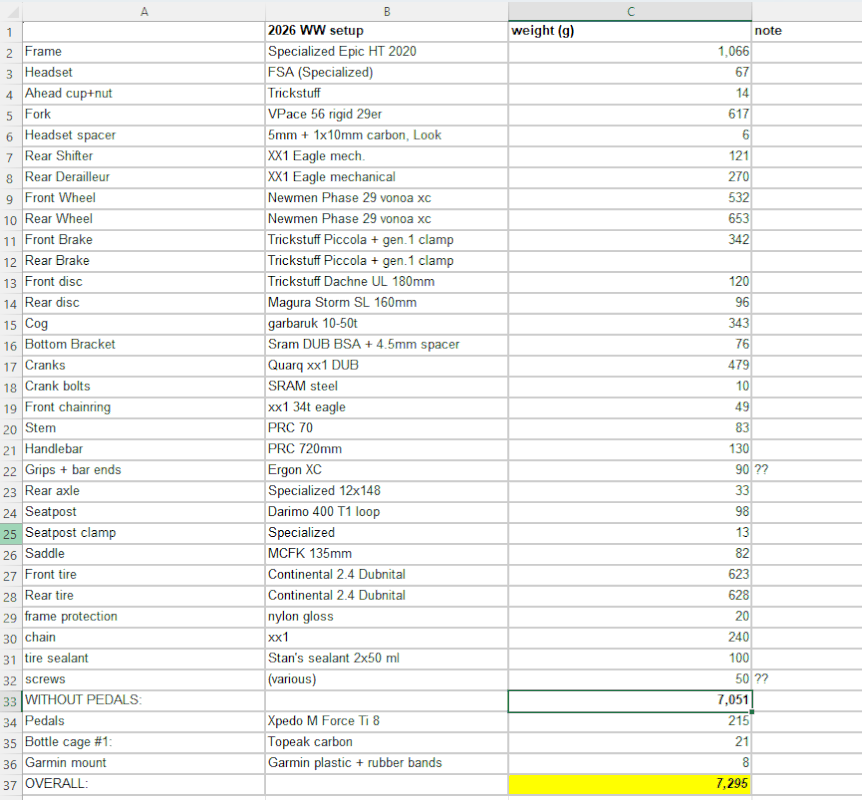Image resolution: width=862 pixels, height=800 pixels.
Task: Select the 'Xpedo M Force Ti 8' cell
Action: (x=386, y=721)
